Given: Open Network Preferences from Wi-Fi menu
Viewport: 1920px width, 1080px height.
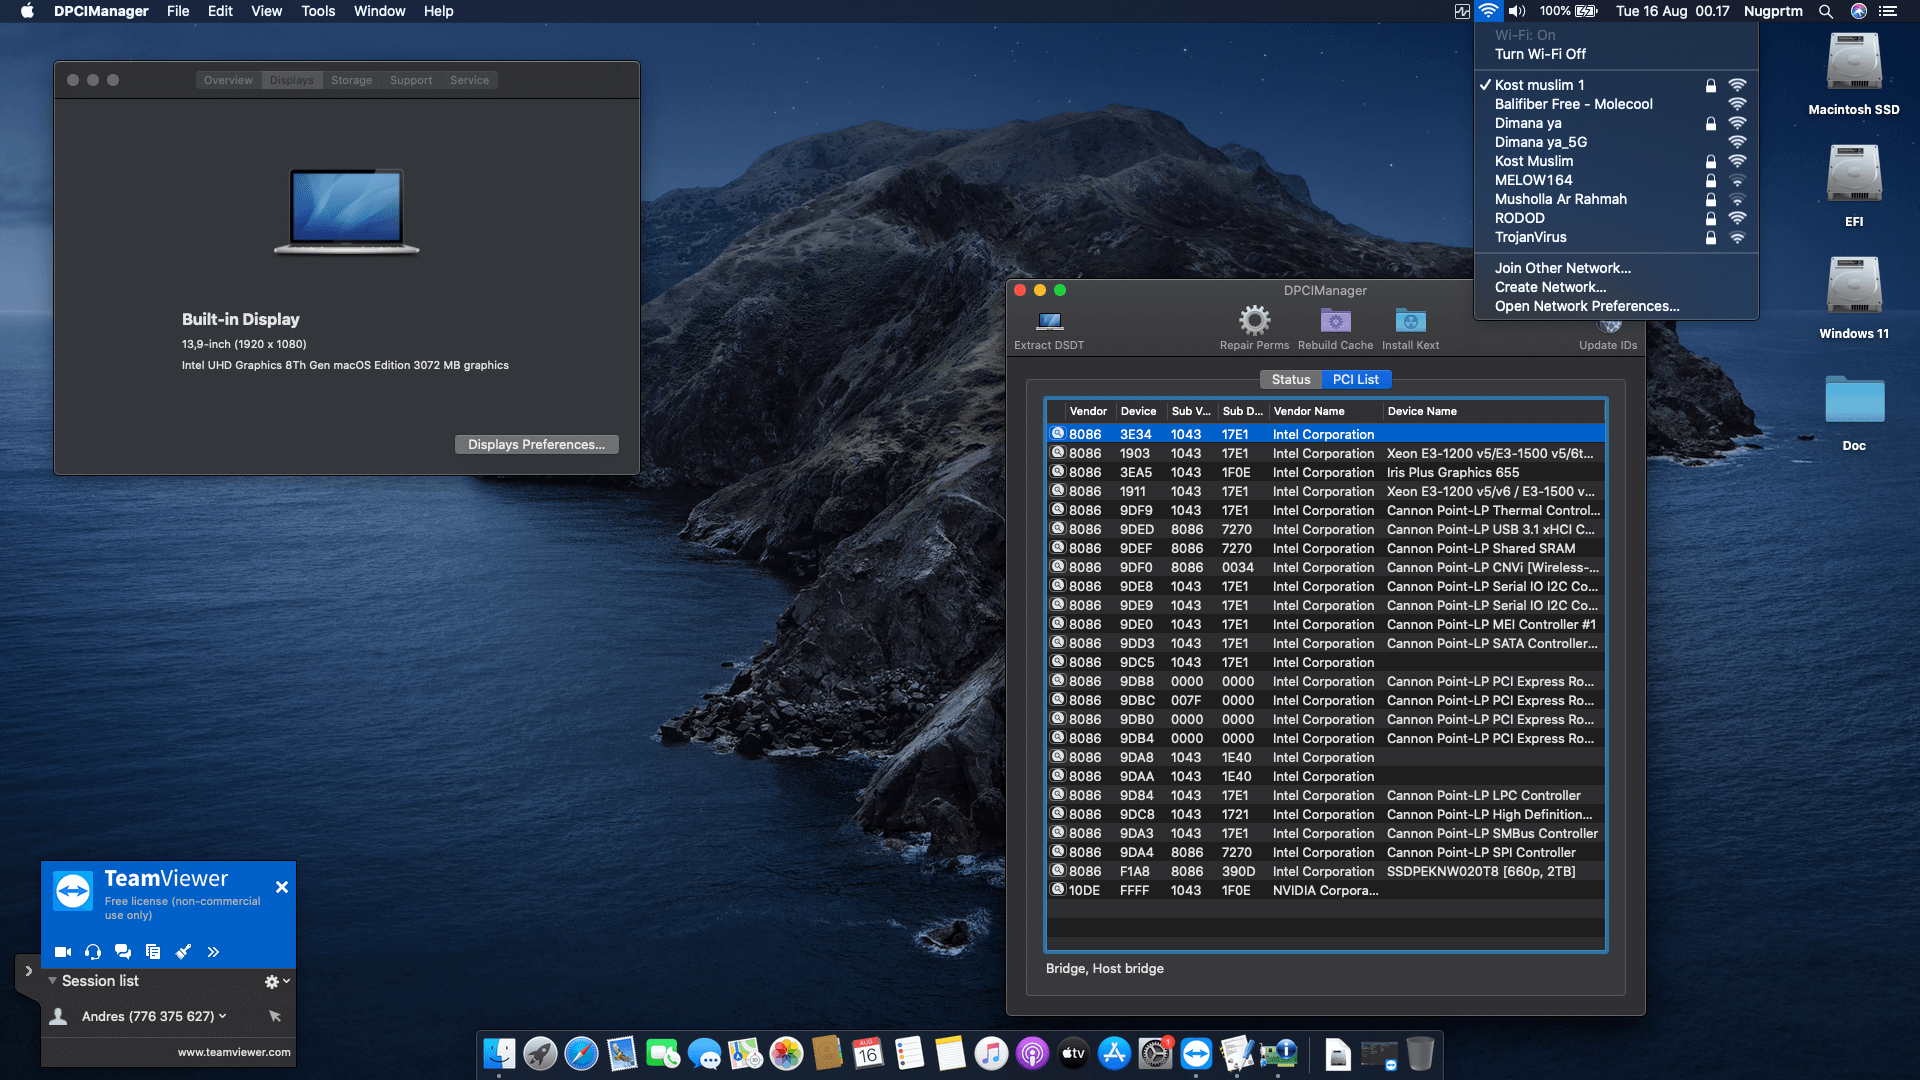Looking at the screenshot, I should [1616, 306].
